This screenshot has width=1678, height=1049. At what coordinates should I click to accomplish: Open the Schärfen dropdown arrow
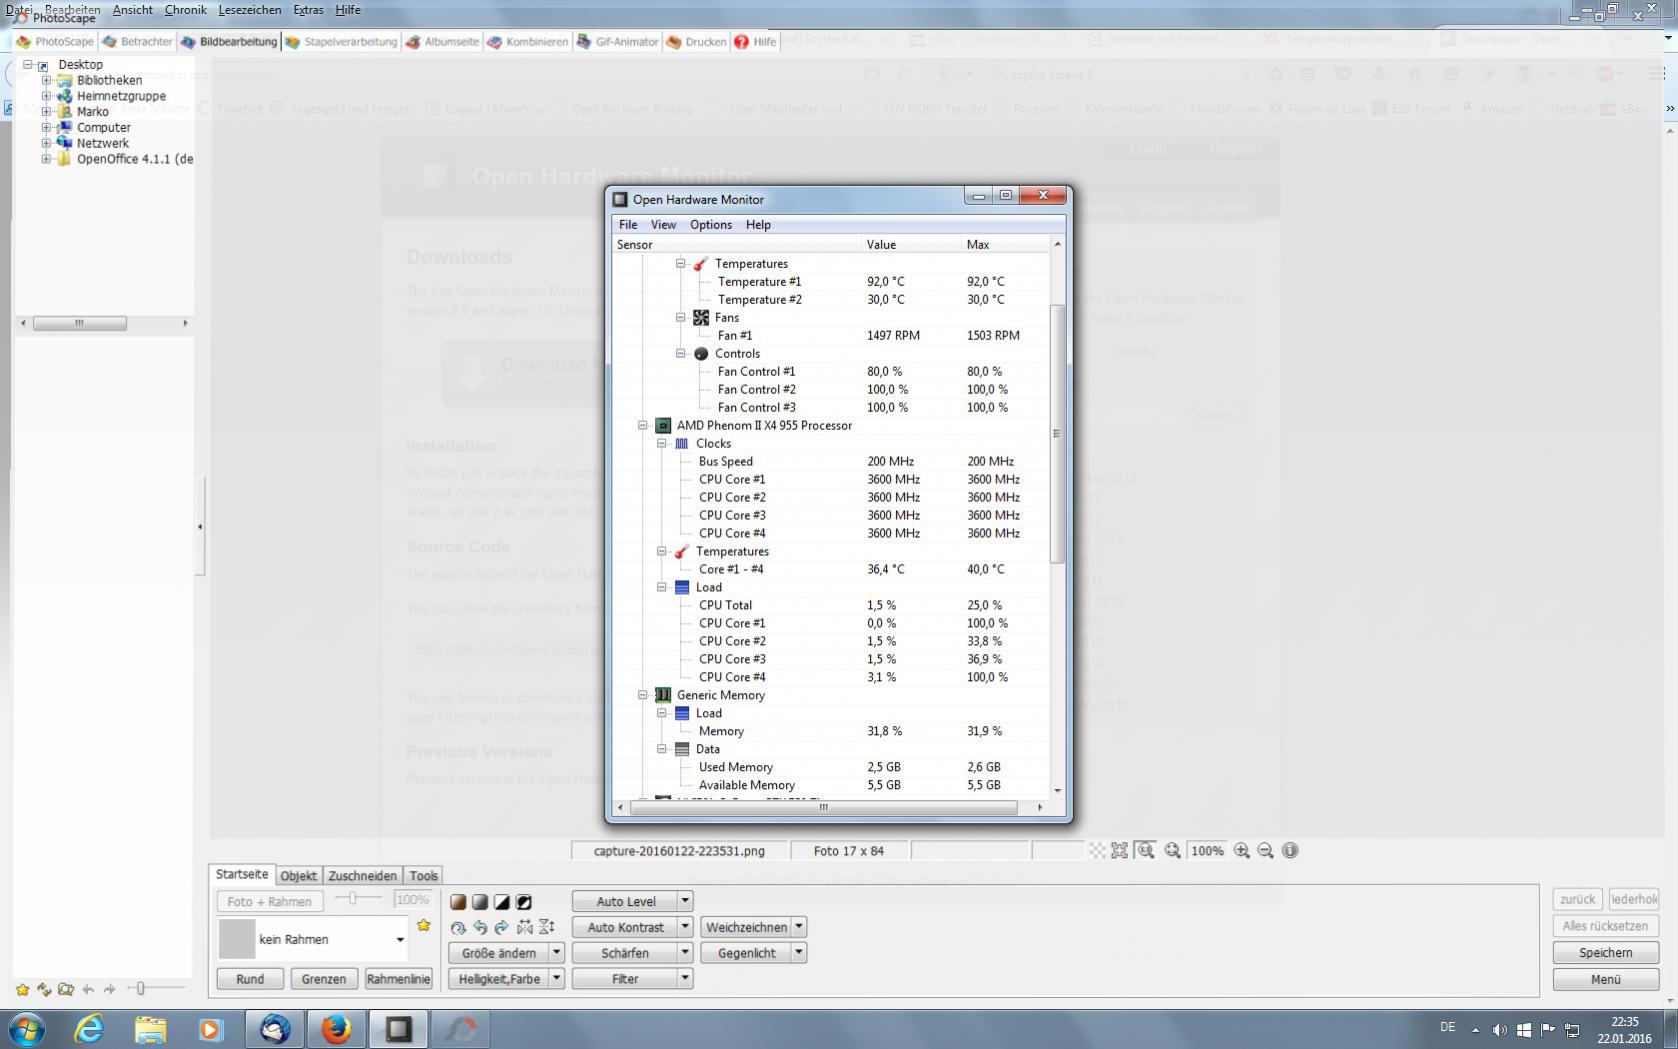click(685, 953)
